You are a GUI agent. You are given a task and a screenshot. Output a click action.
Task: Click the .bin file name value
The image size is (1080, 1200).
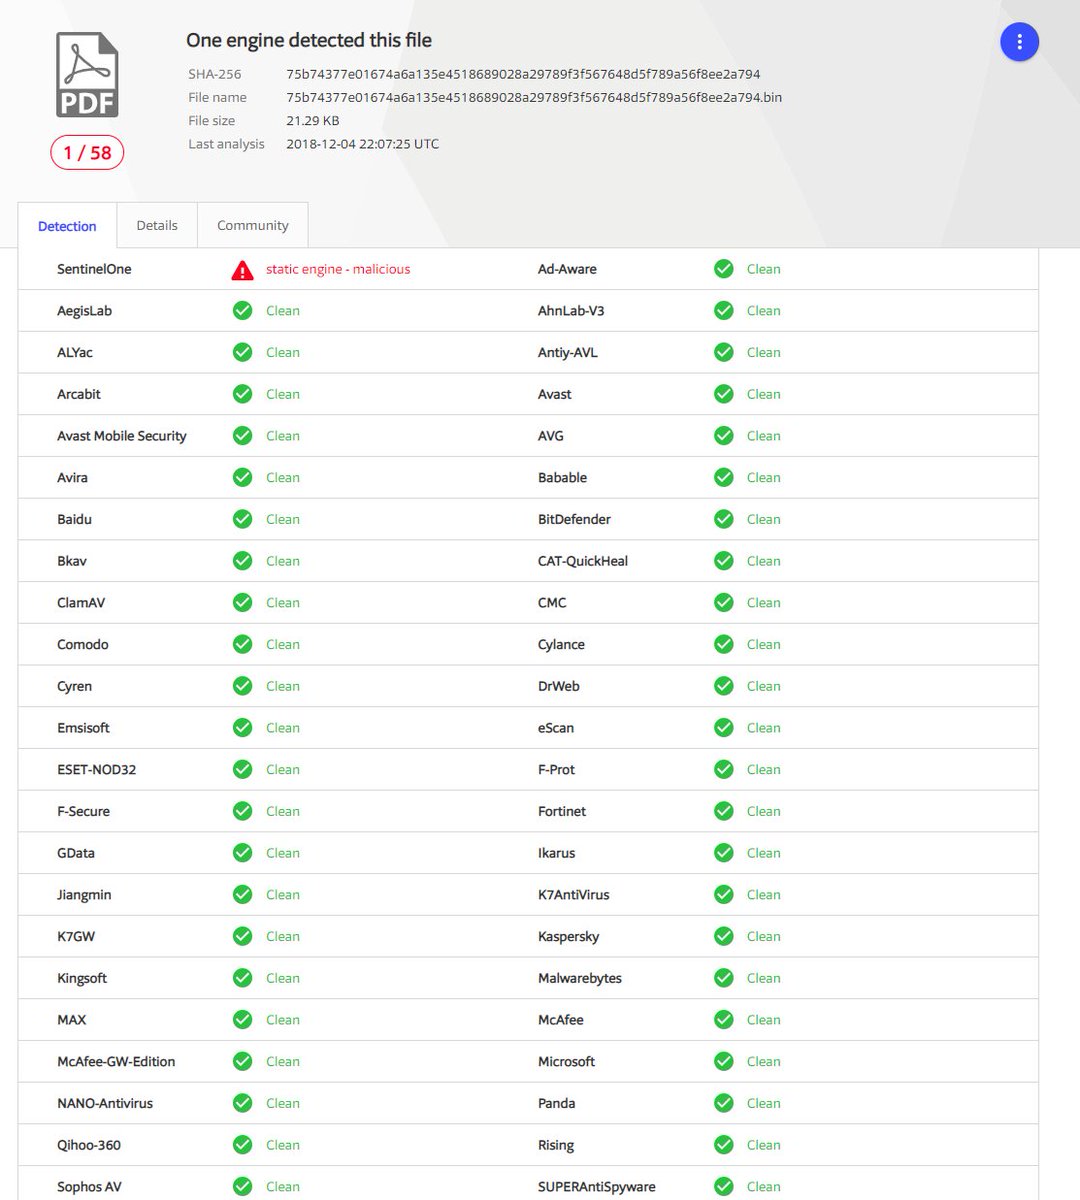(x=534, y=97)
